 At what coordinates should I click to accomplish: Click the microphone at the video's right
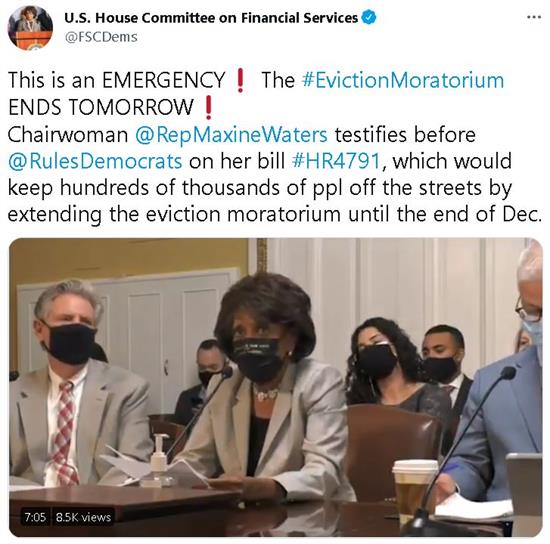coord(460,452)
